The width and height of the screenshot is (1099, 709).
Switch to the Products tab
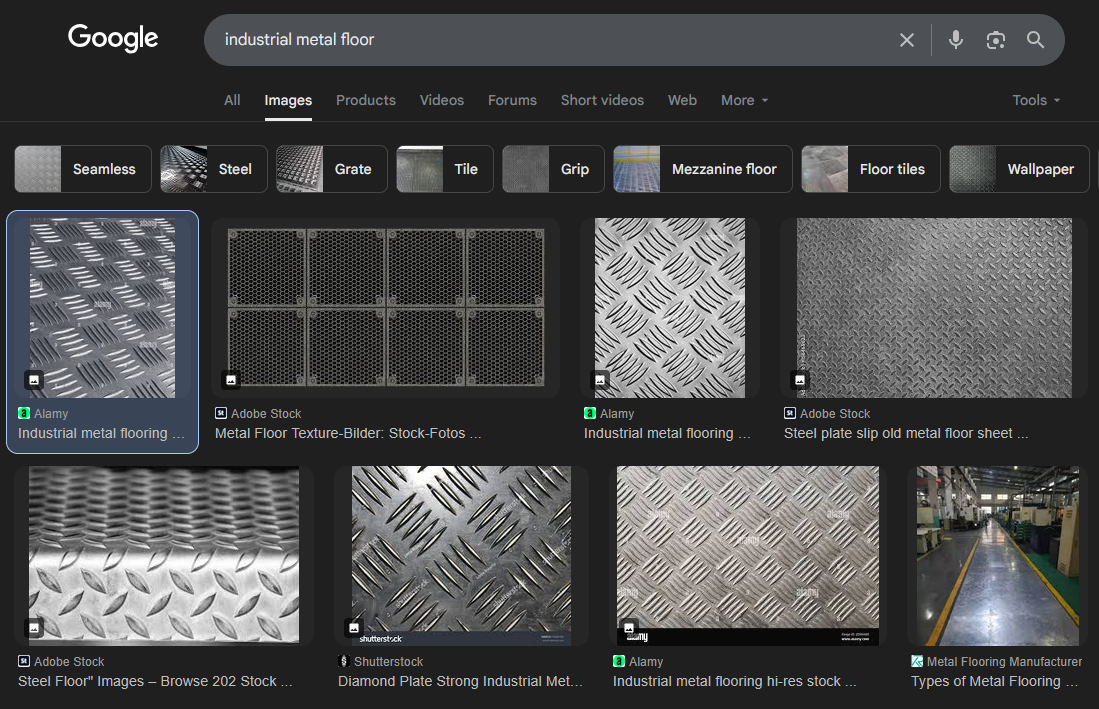click(x=366, y=100)
